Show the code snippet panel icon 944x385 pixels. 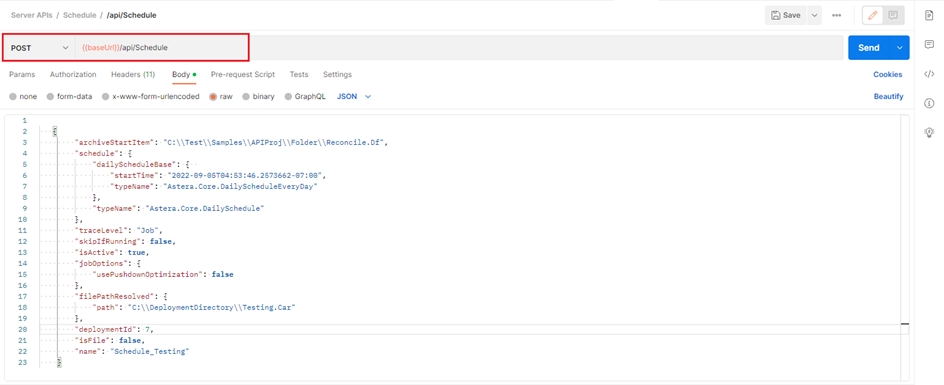coord(929,74)
